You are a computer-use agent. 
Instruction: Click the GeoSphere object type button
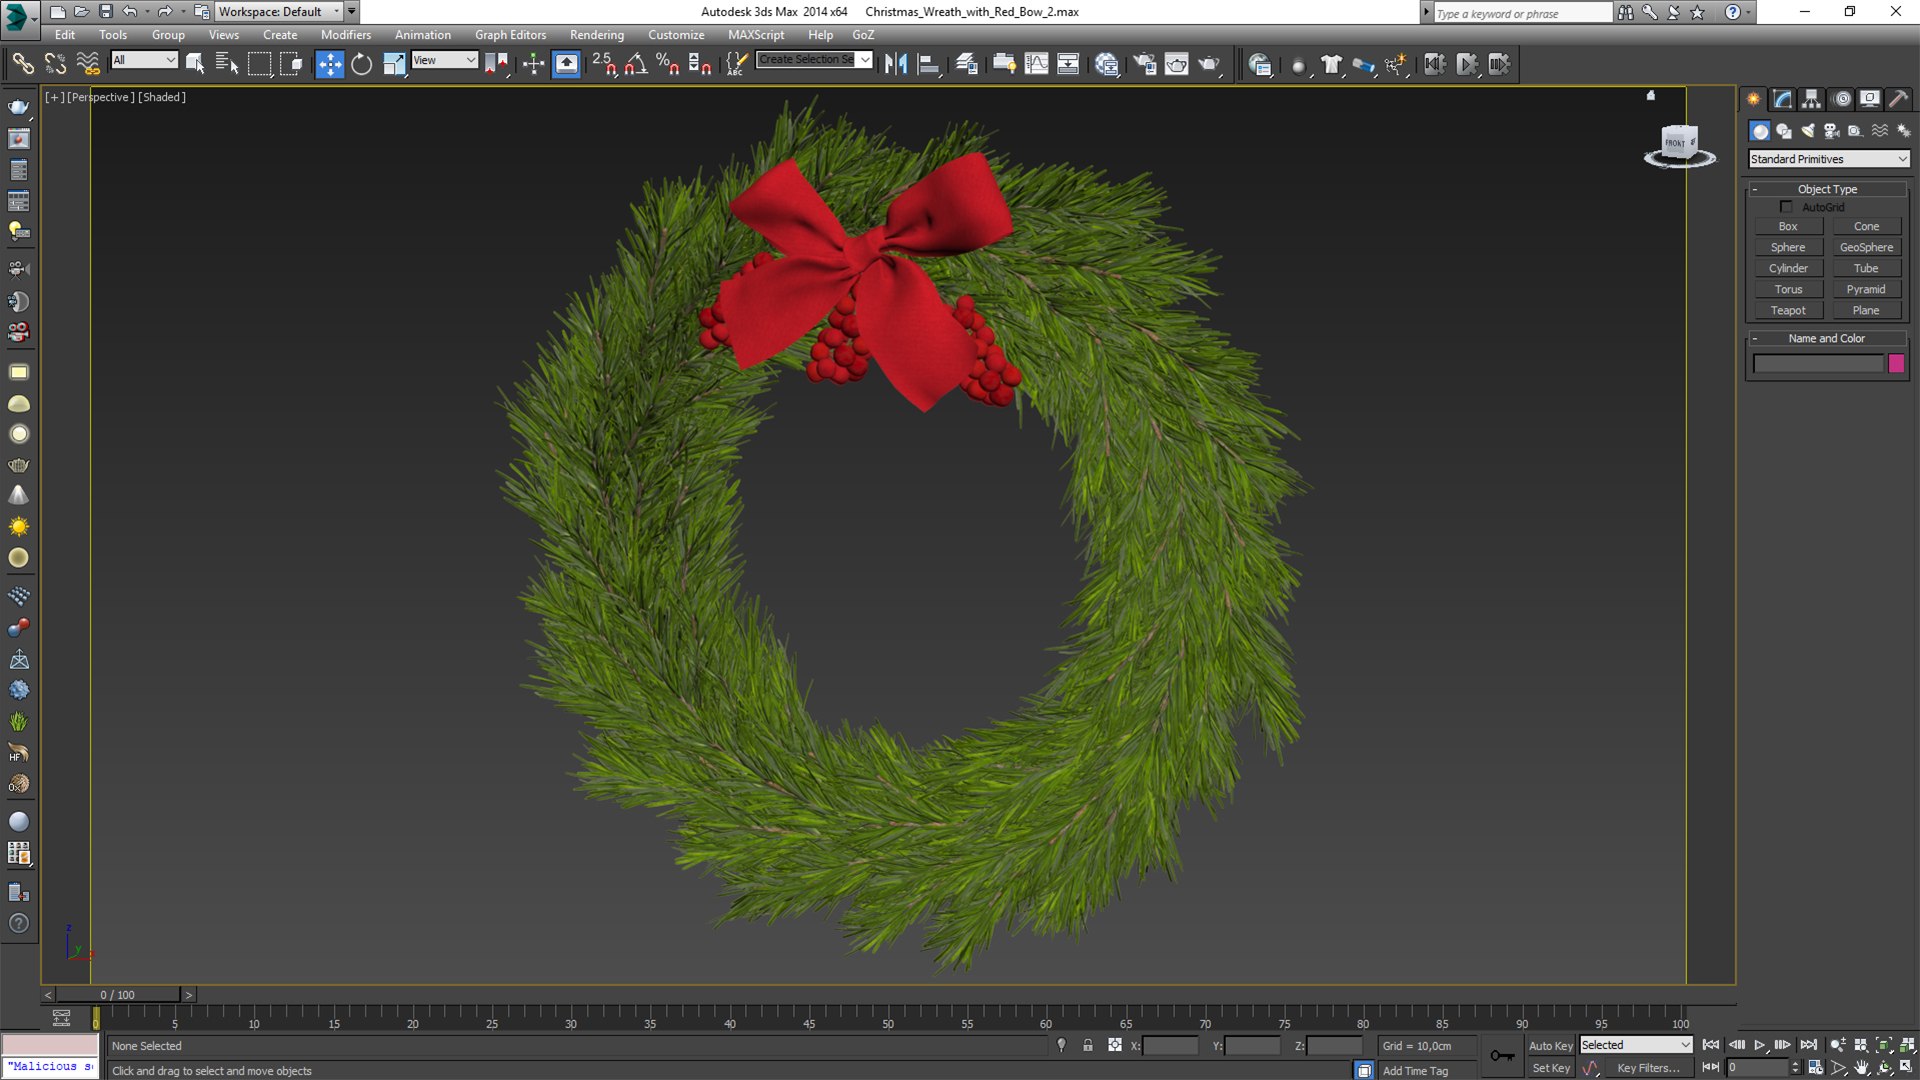tap(1866, 247)
